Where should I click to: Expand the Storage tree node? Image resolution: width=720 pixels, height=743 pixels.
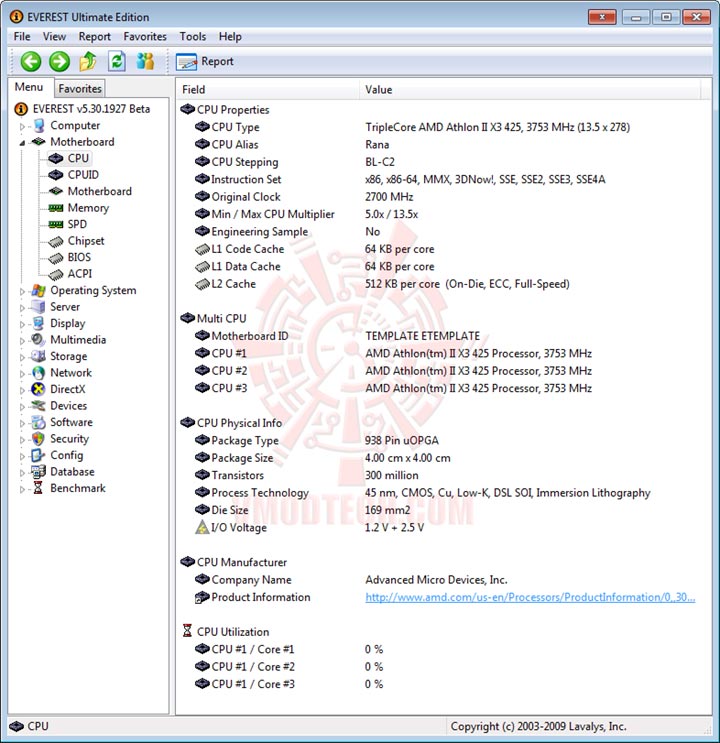coord(22,357)
